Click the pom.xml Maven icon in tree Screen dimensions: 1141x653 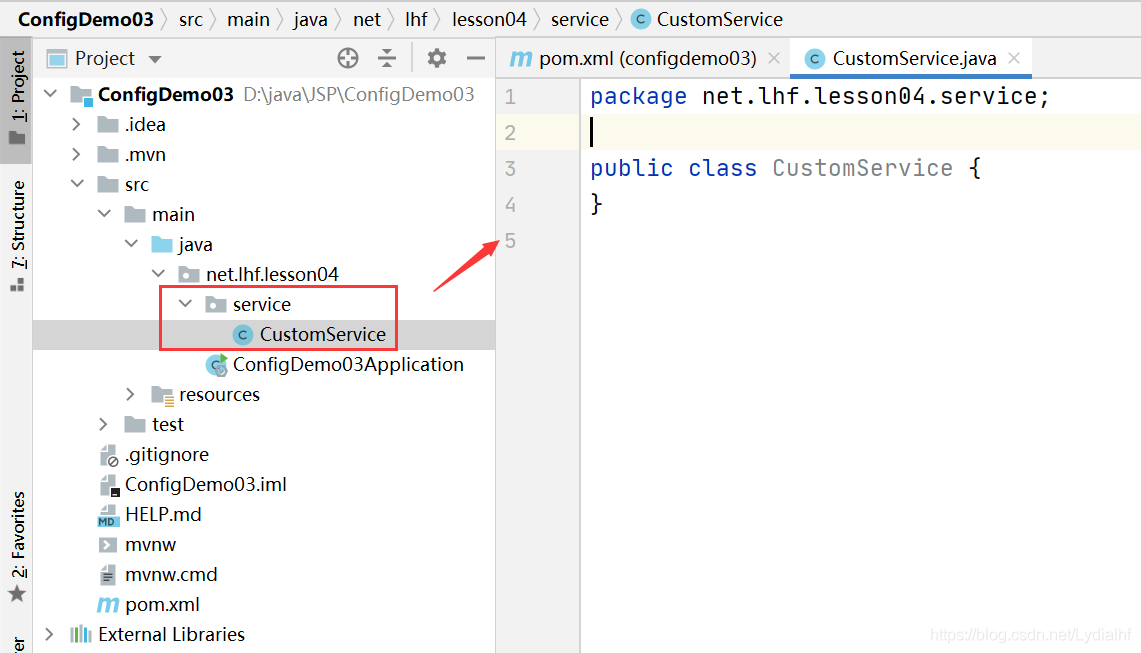pos(108,605)
